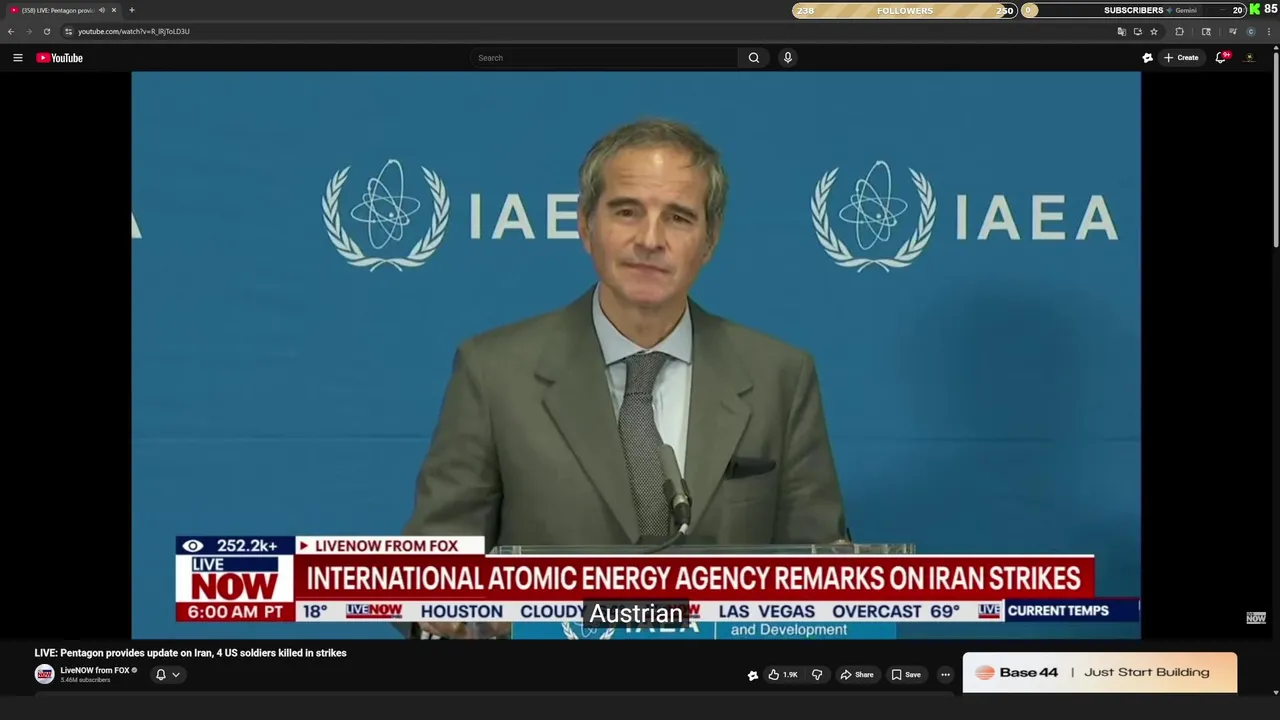Screen dimensions: 1280x720
Task: Click the subscribers goal bar overlay
Action: 1133,10
